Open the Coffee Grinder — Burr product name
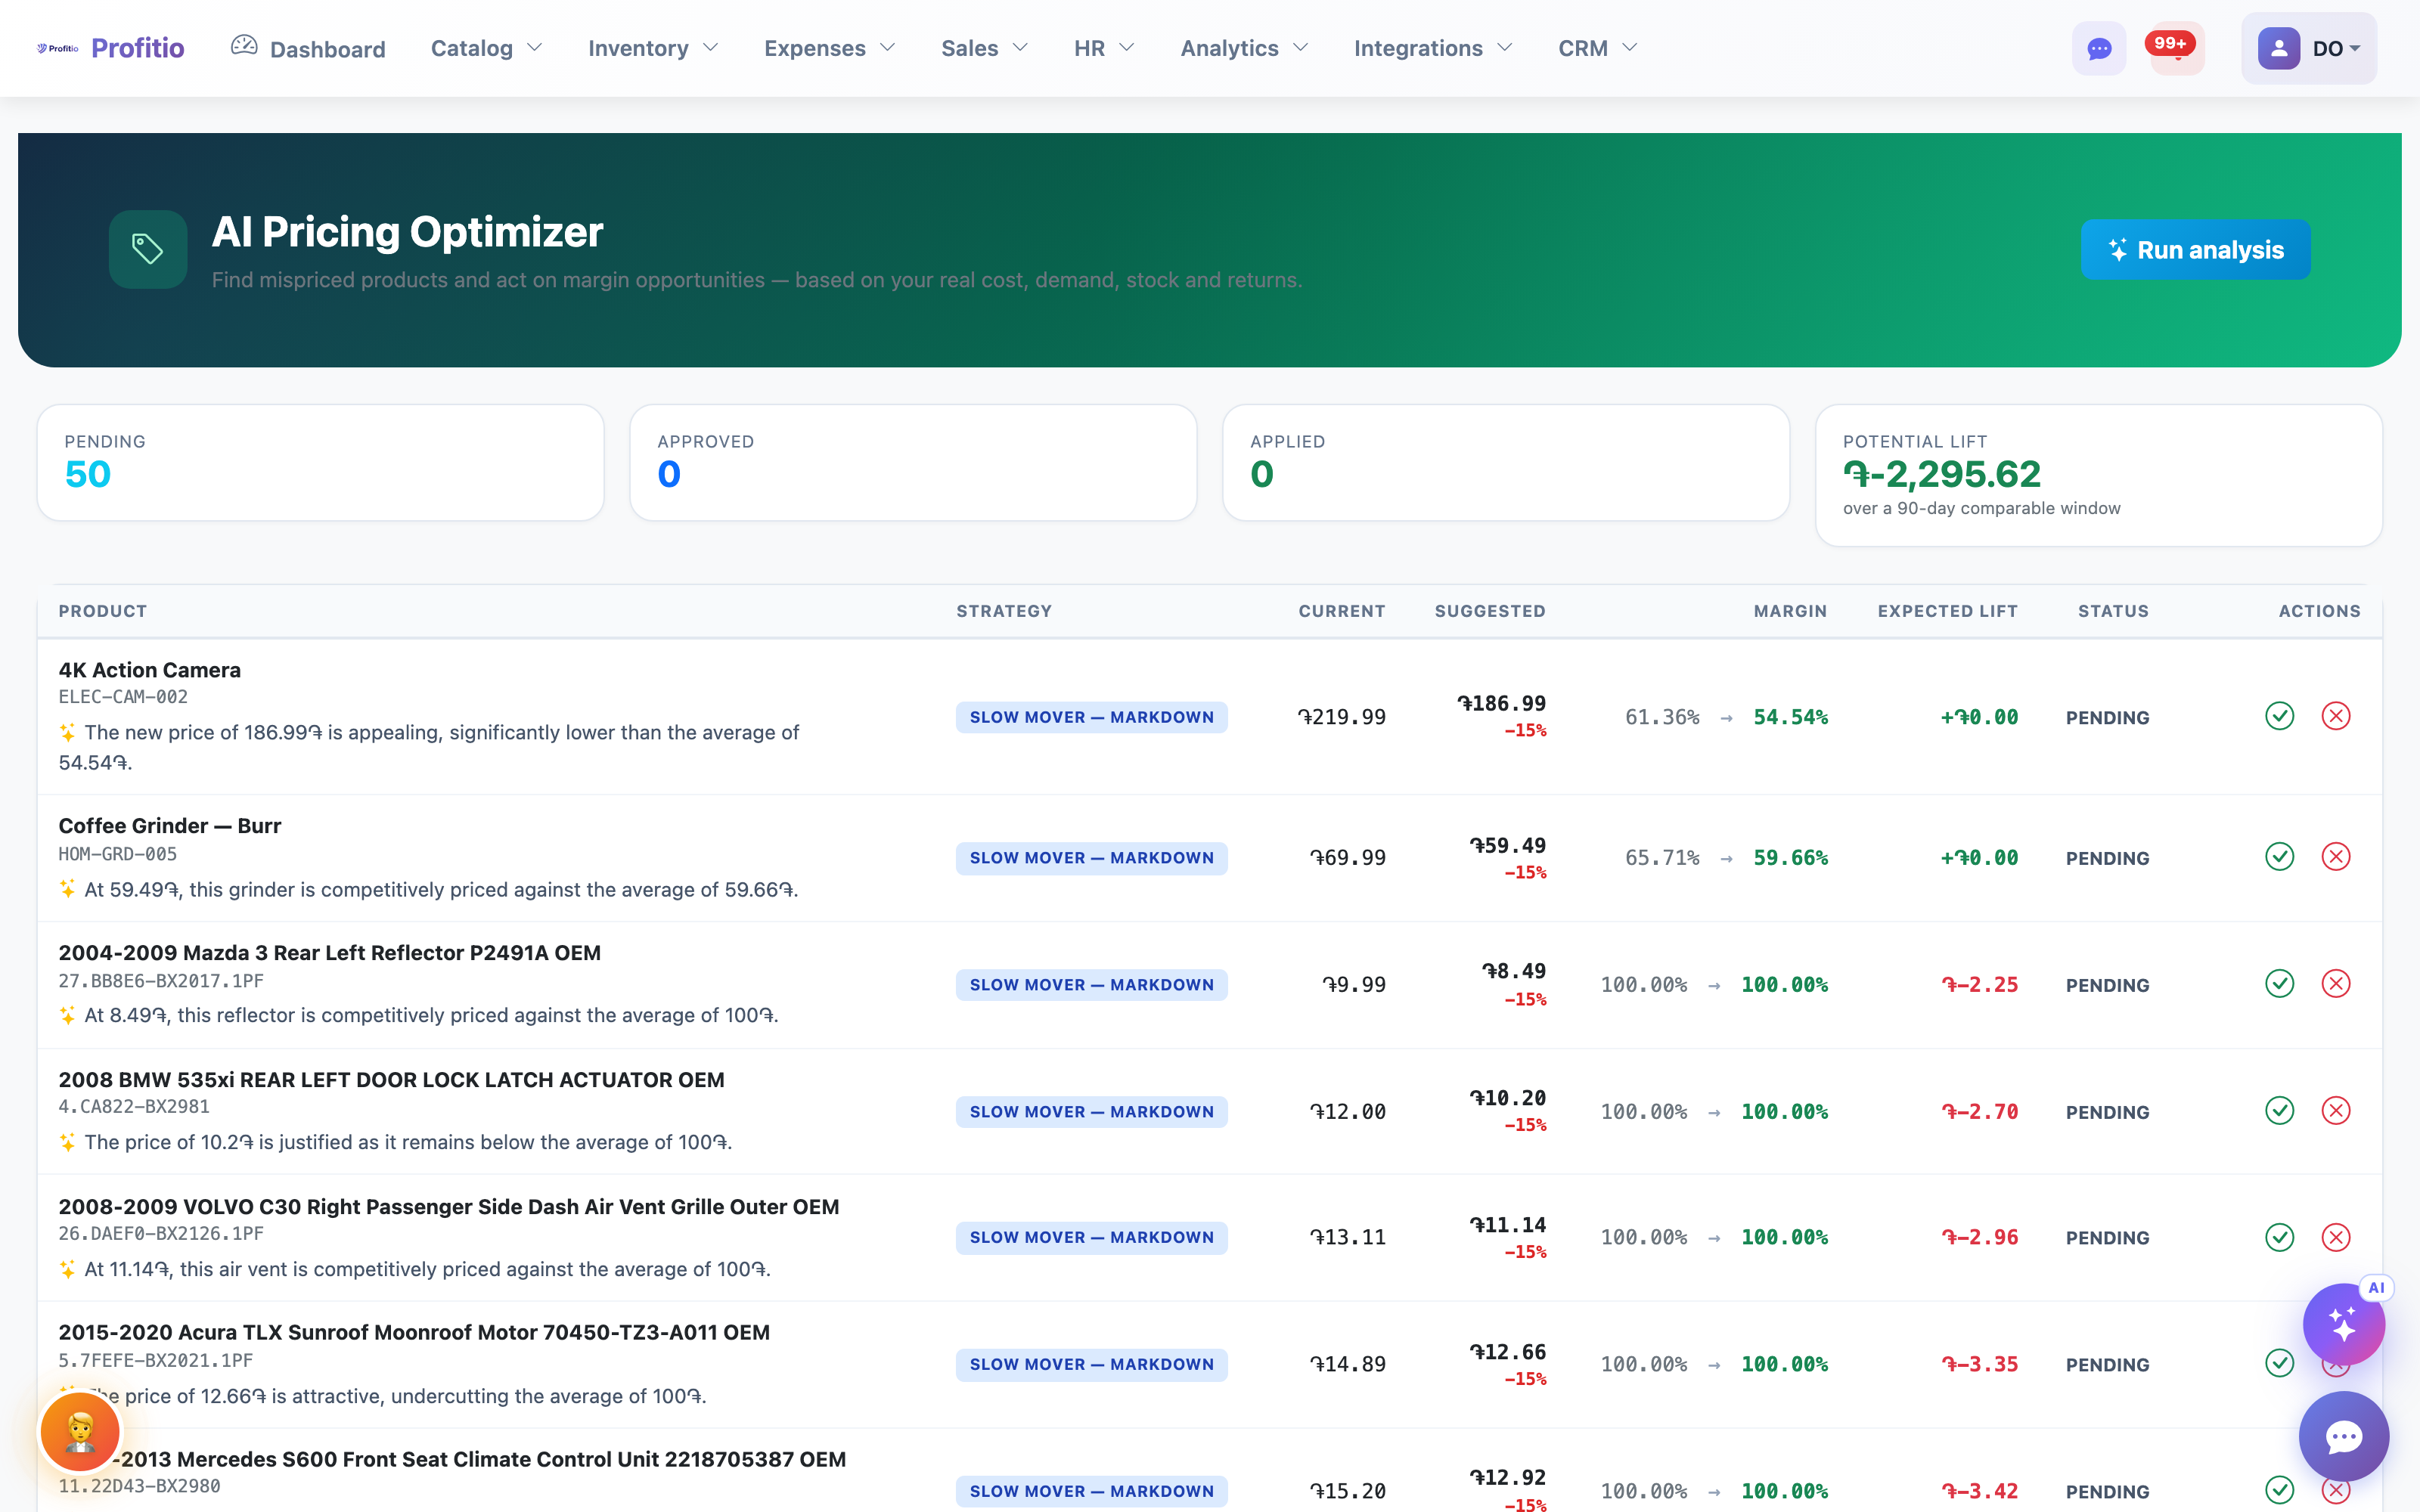2420x1512 pixels. 169,826
